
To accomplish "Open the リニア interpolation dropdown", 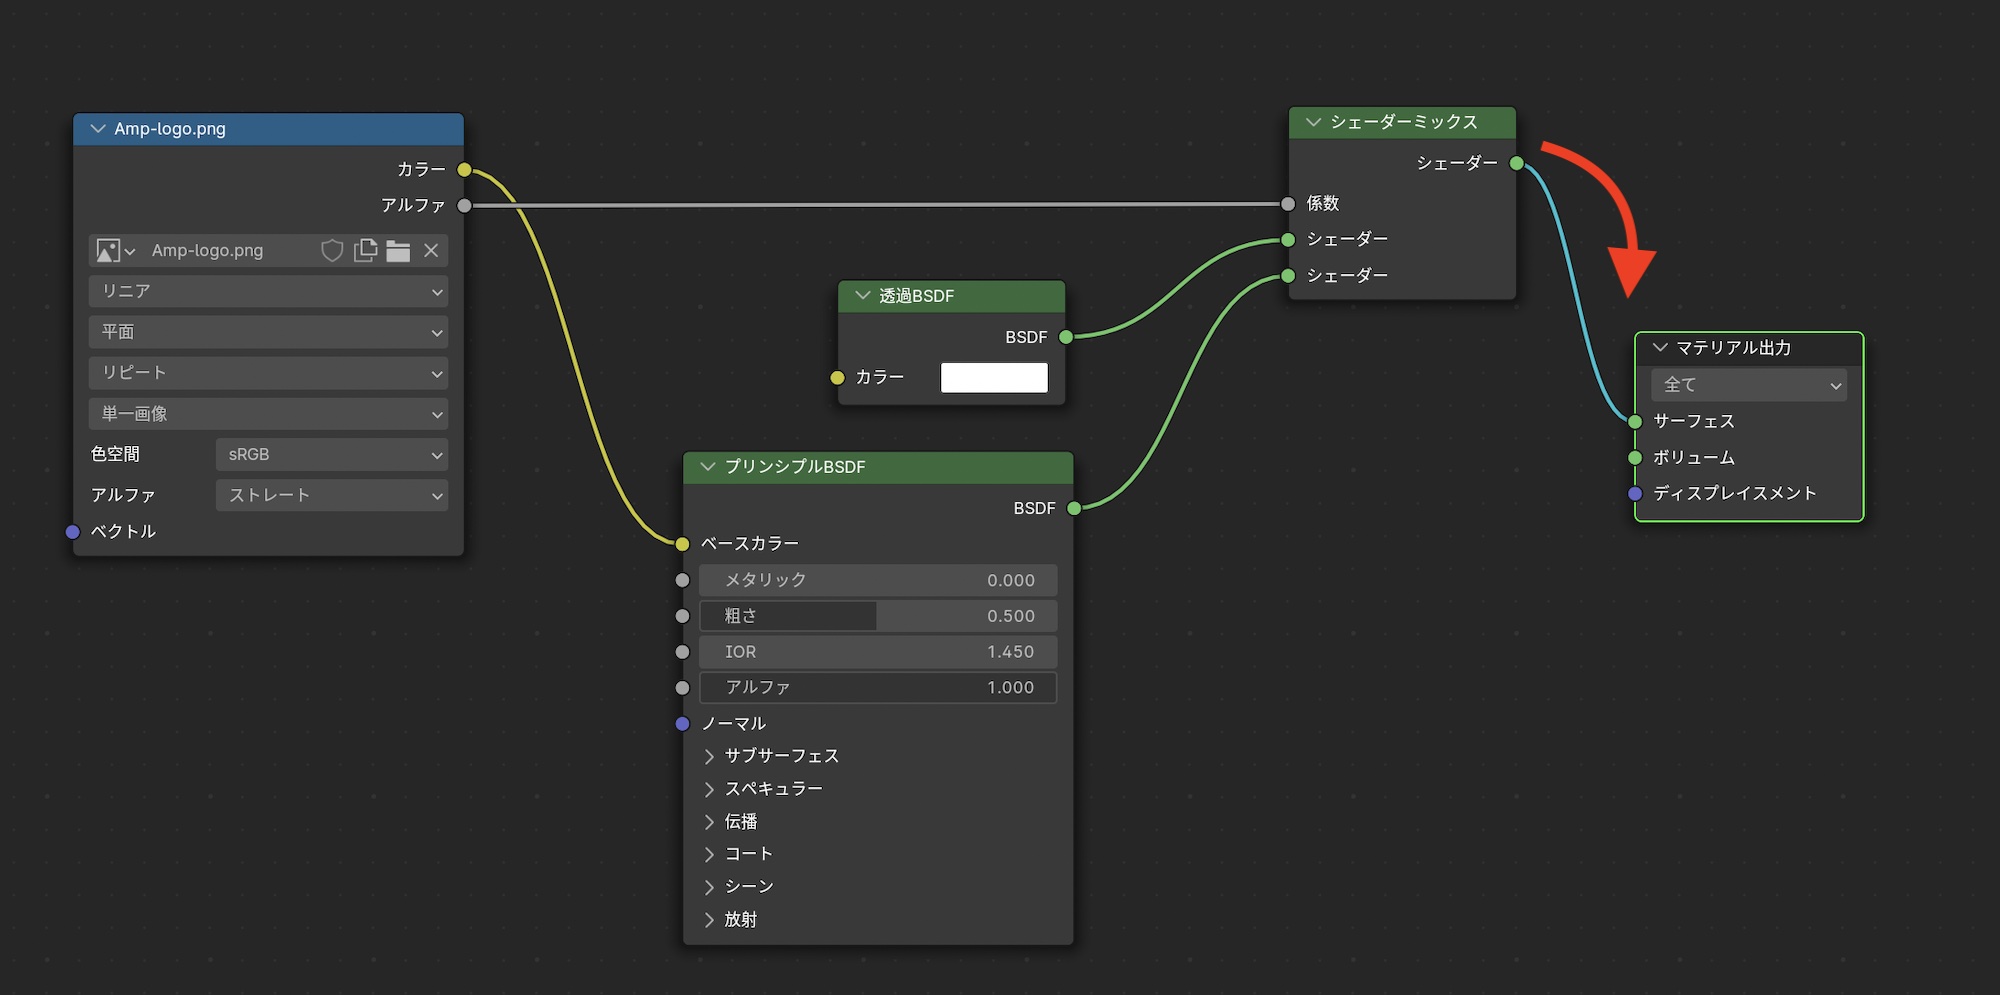I will click(268, 291).
